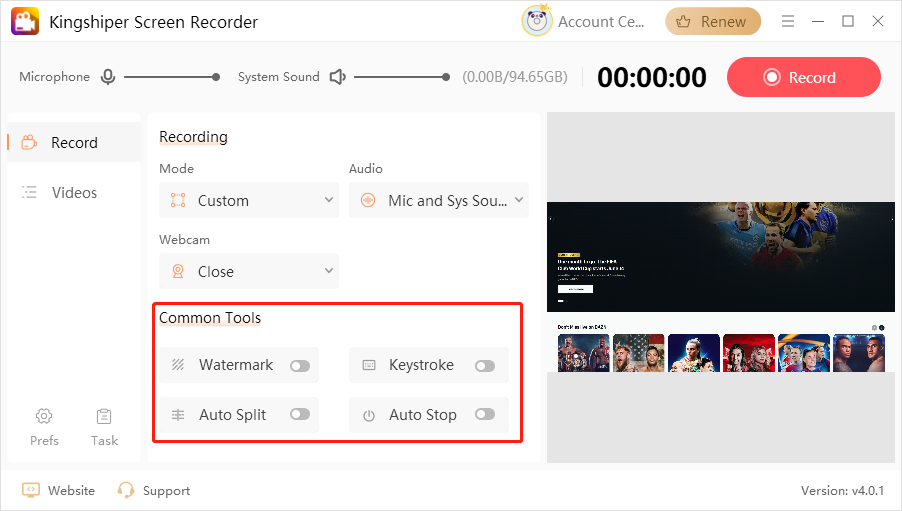Open the Audio dropdown for Mic and Sys Sound
Image resolution: width=902 pixels, height=511 pixels.
tap(439, 200)
